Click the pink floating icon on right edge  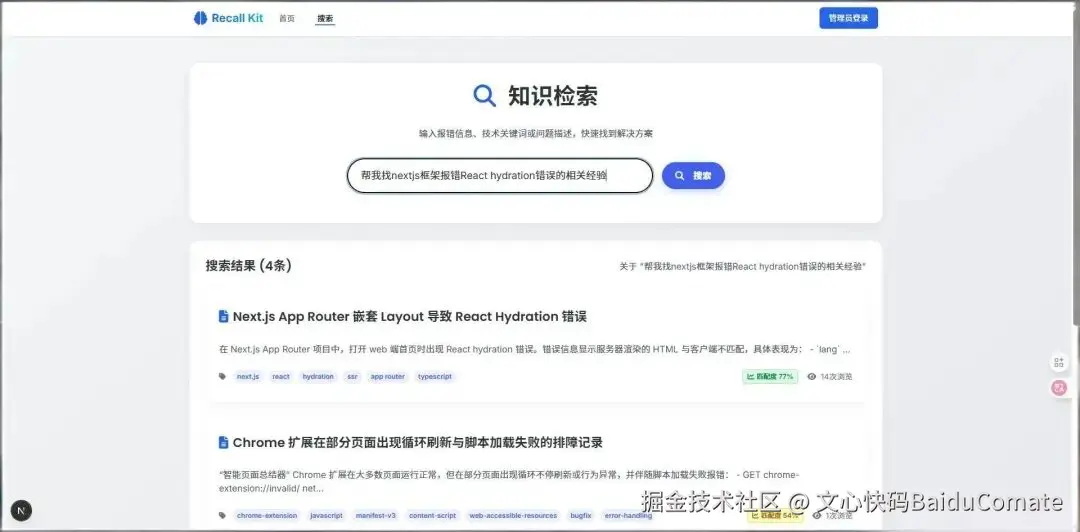pyautogui.click(x=1059, y=387)
